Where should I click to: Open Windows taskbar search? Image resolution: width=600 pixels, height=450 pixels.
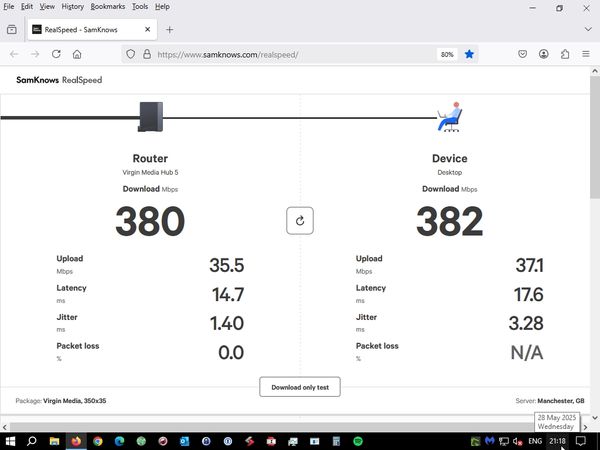[x=32, y=441]
